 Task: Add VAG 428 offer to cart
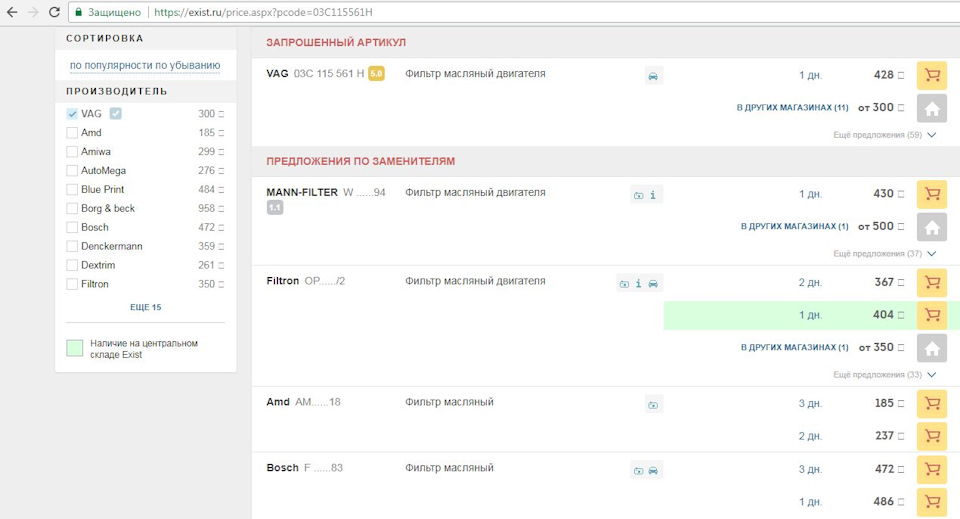[932, 75]
